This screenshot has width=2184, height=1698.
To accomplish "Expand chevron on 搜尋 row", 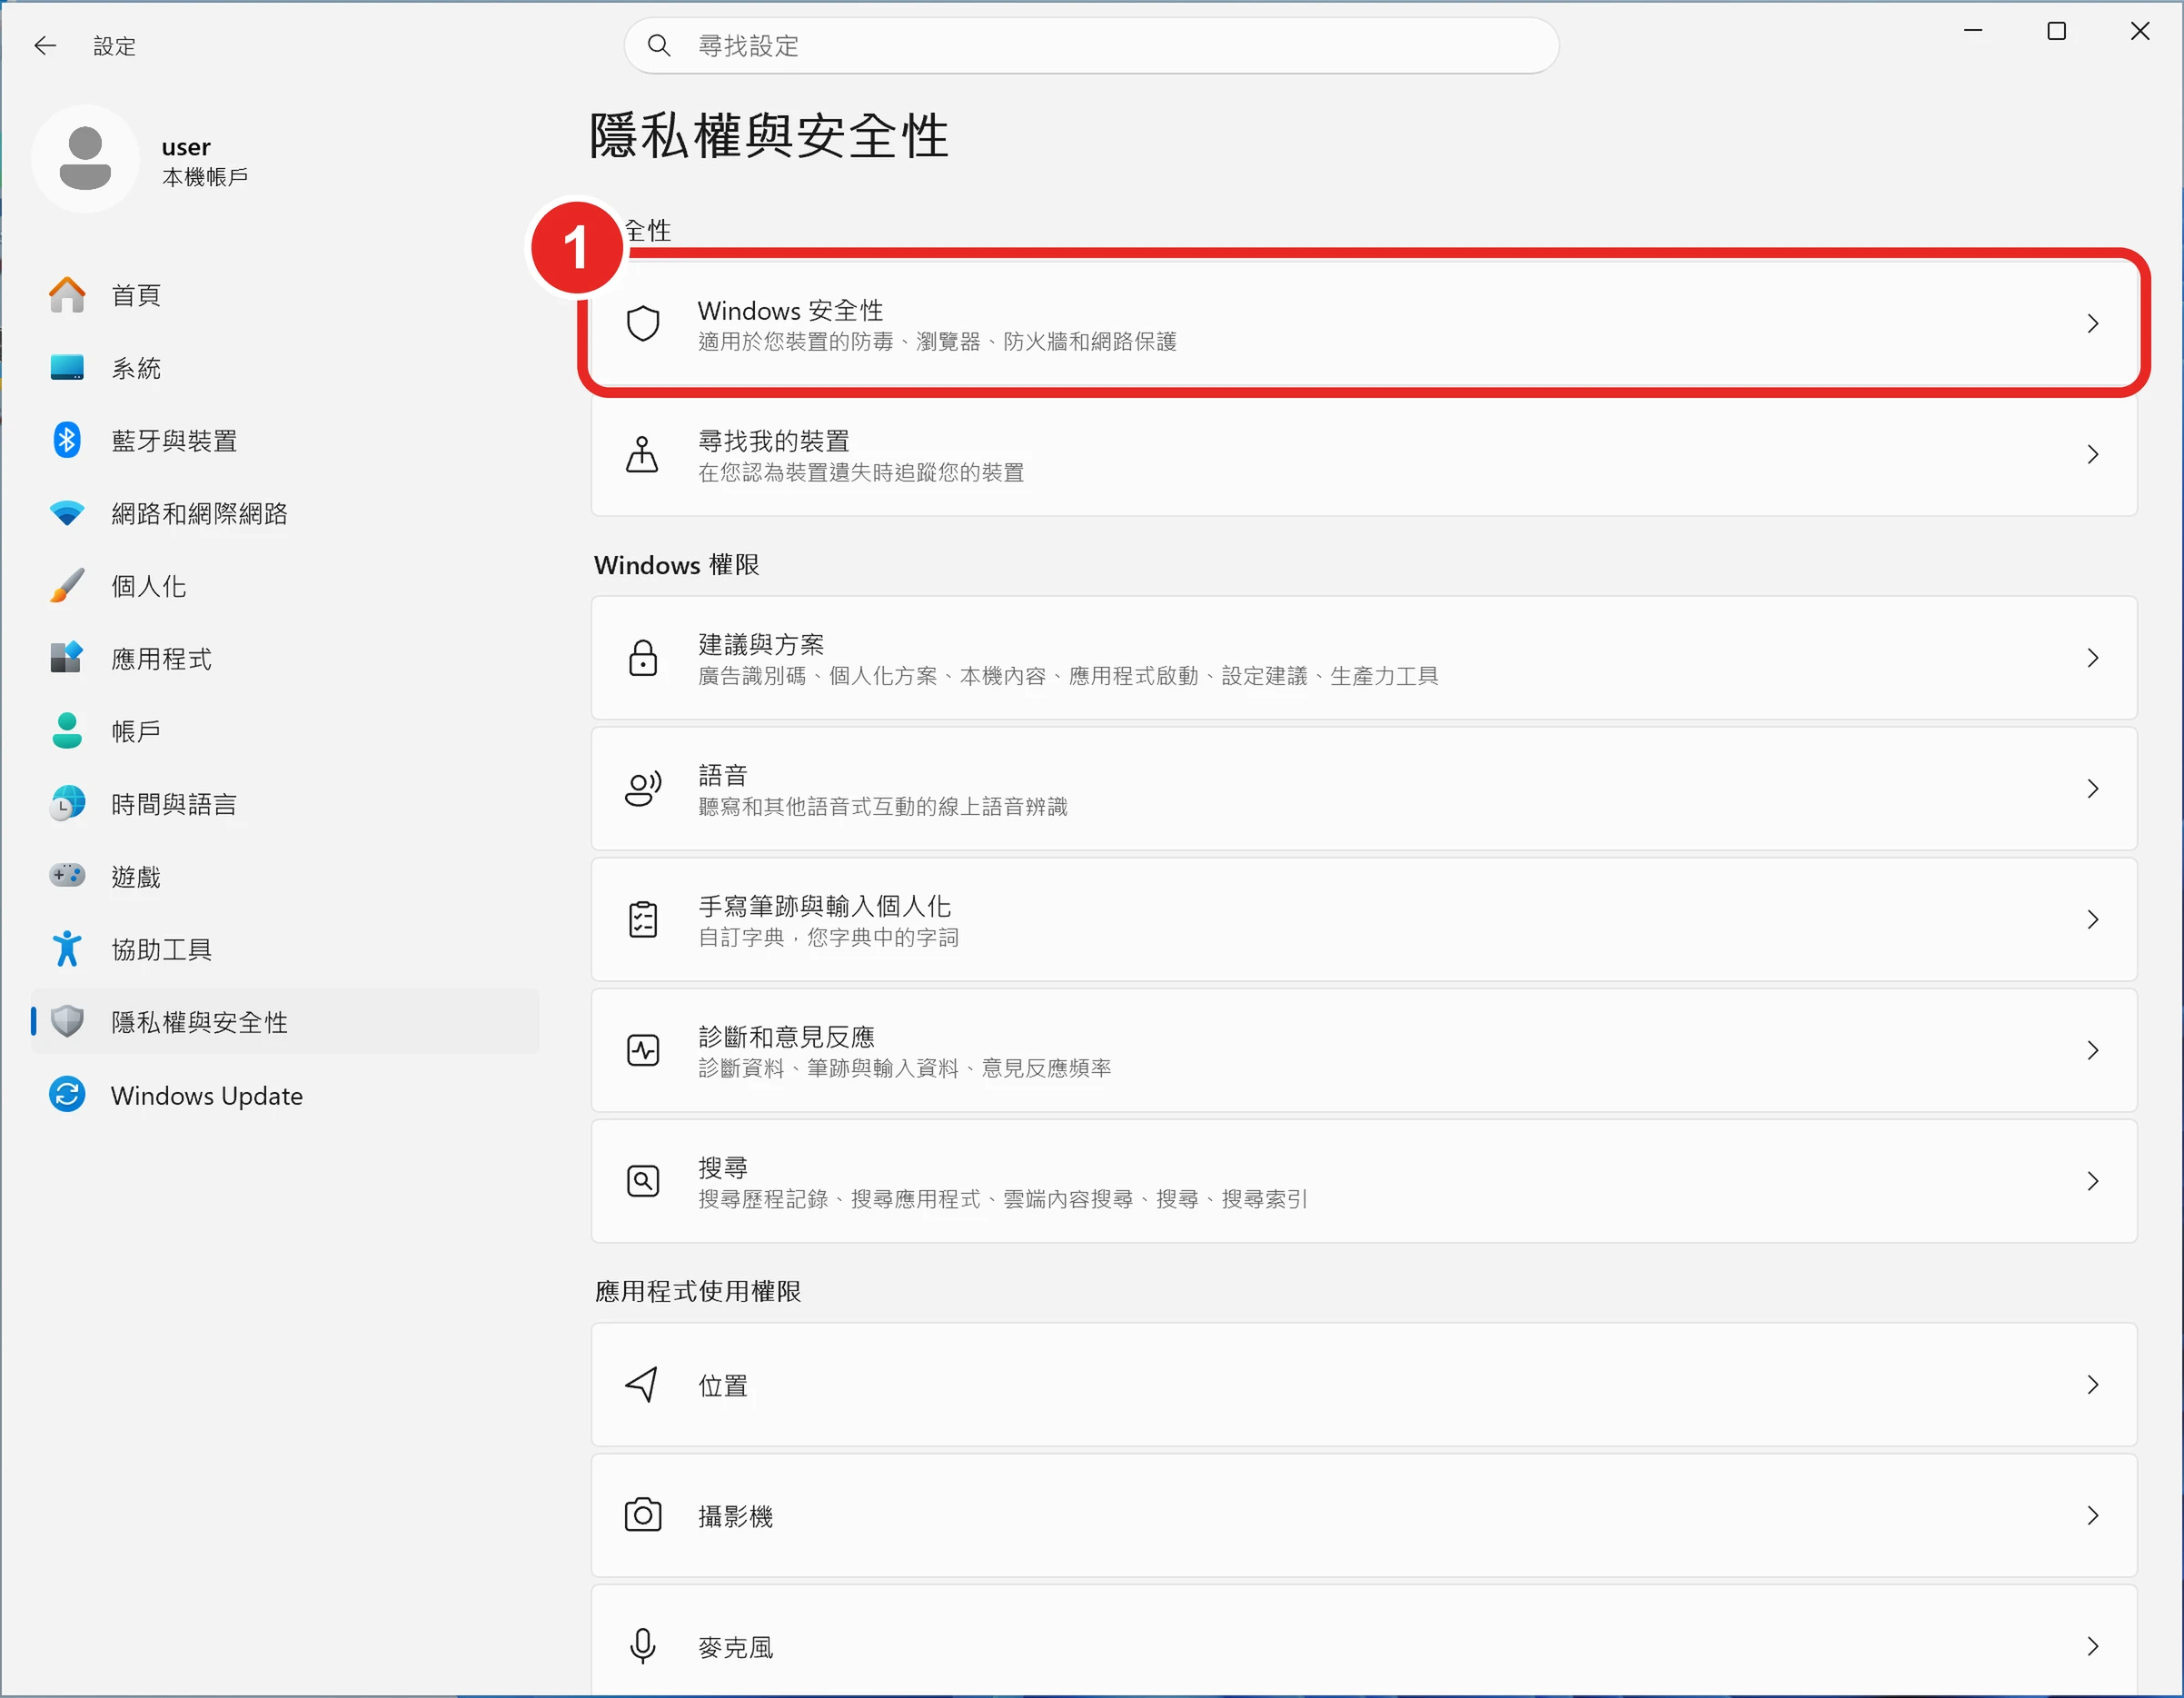I will pyautogui.click(x=2093, y=1182).
